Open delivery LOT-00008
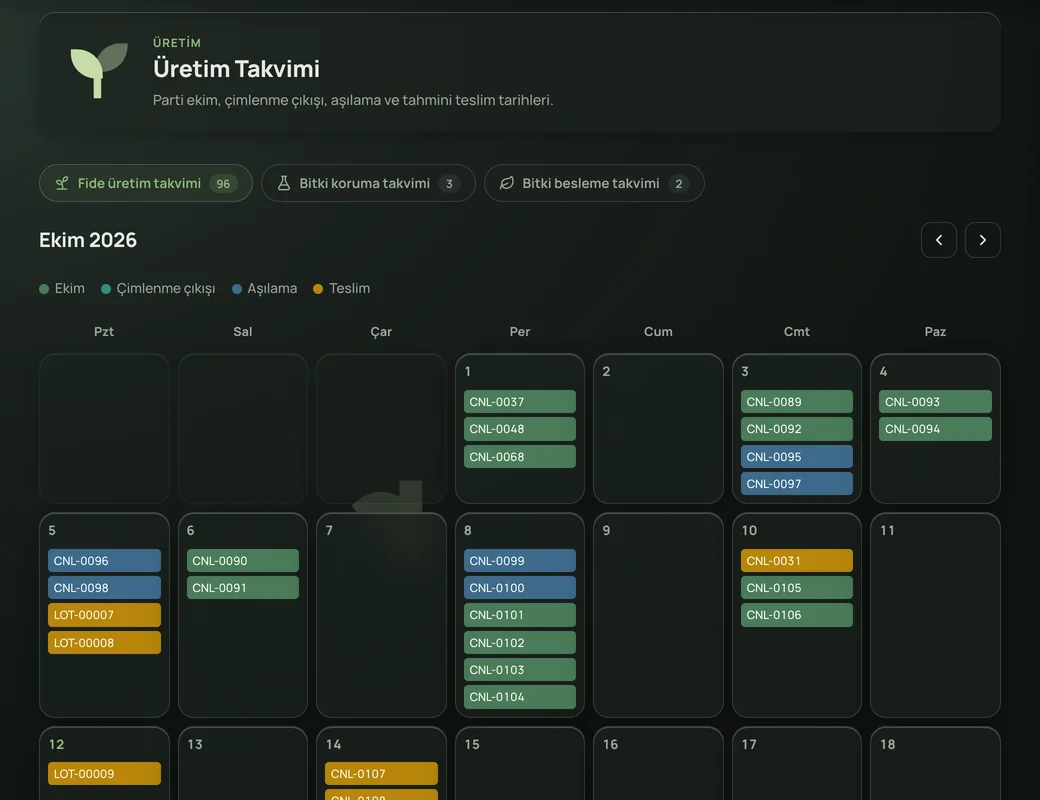This screenshot has width=1040, height=800. tap(104, 642)
